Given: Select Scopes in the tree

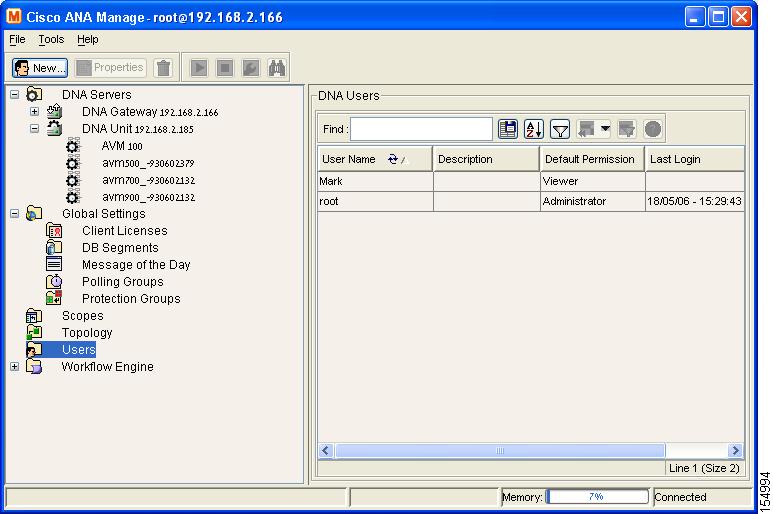Looking at the screenshot, I should (x=83, y=316).
